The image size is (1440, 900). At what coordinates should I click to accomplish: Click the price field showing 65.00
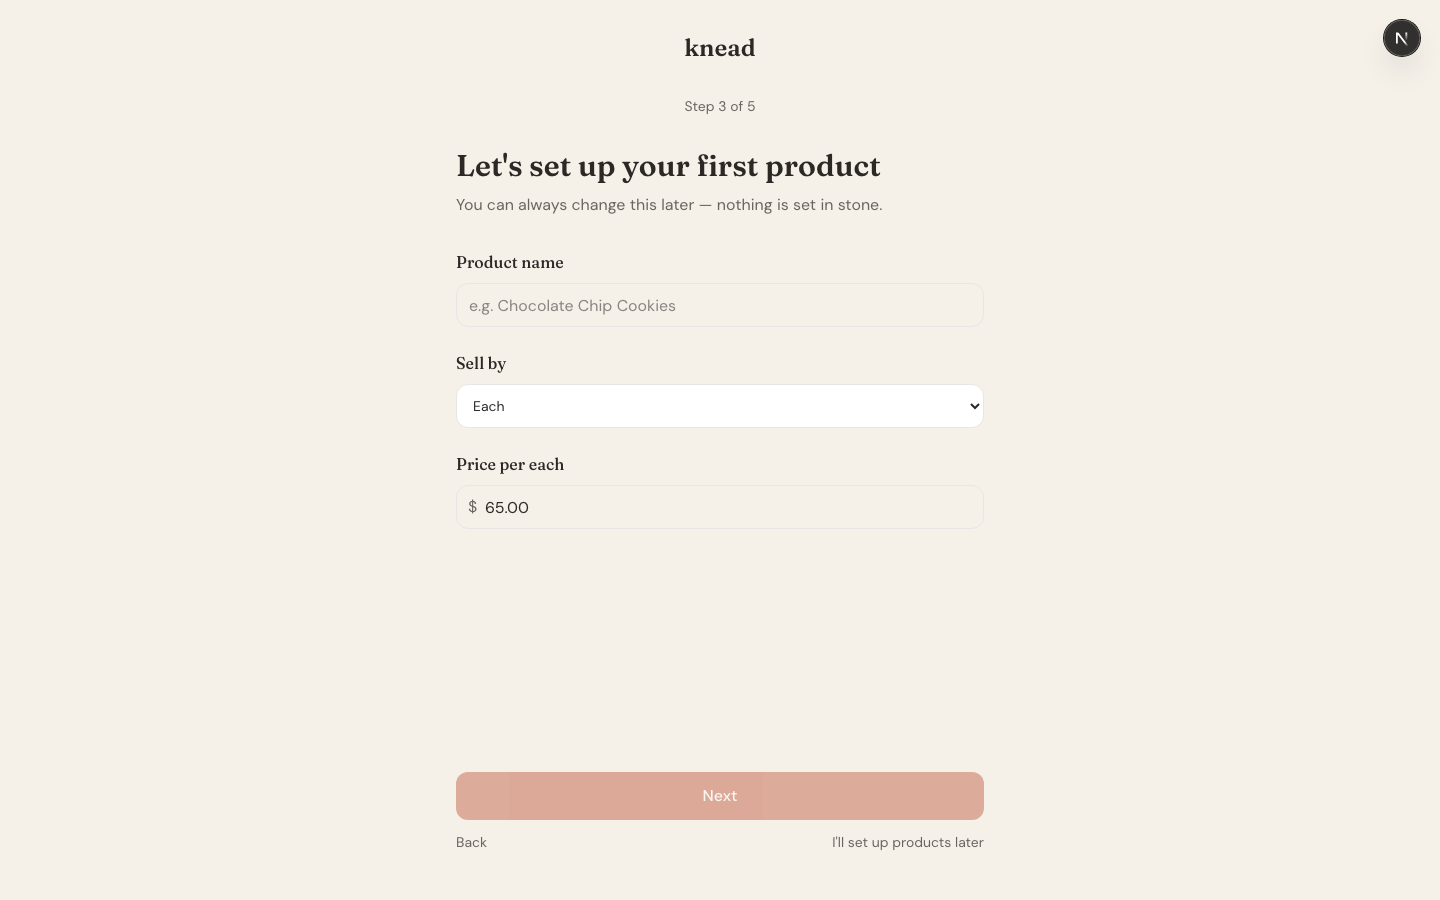(720, 507)
